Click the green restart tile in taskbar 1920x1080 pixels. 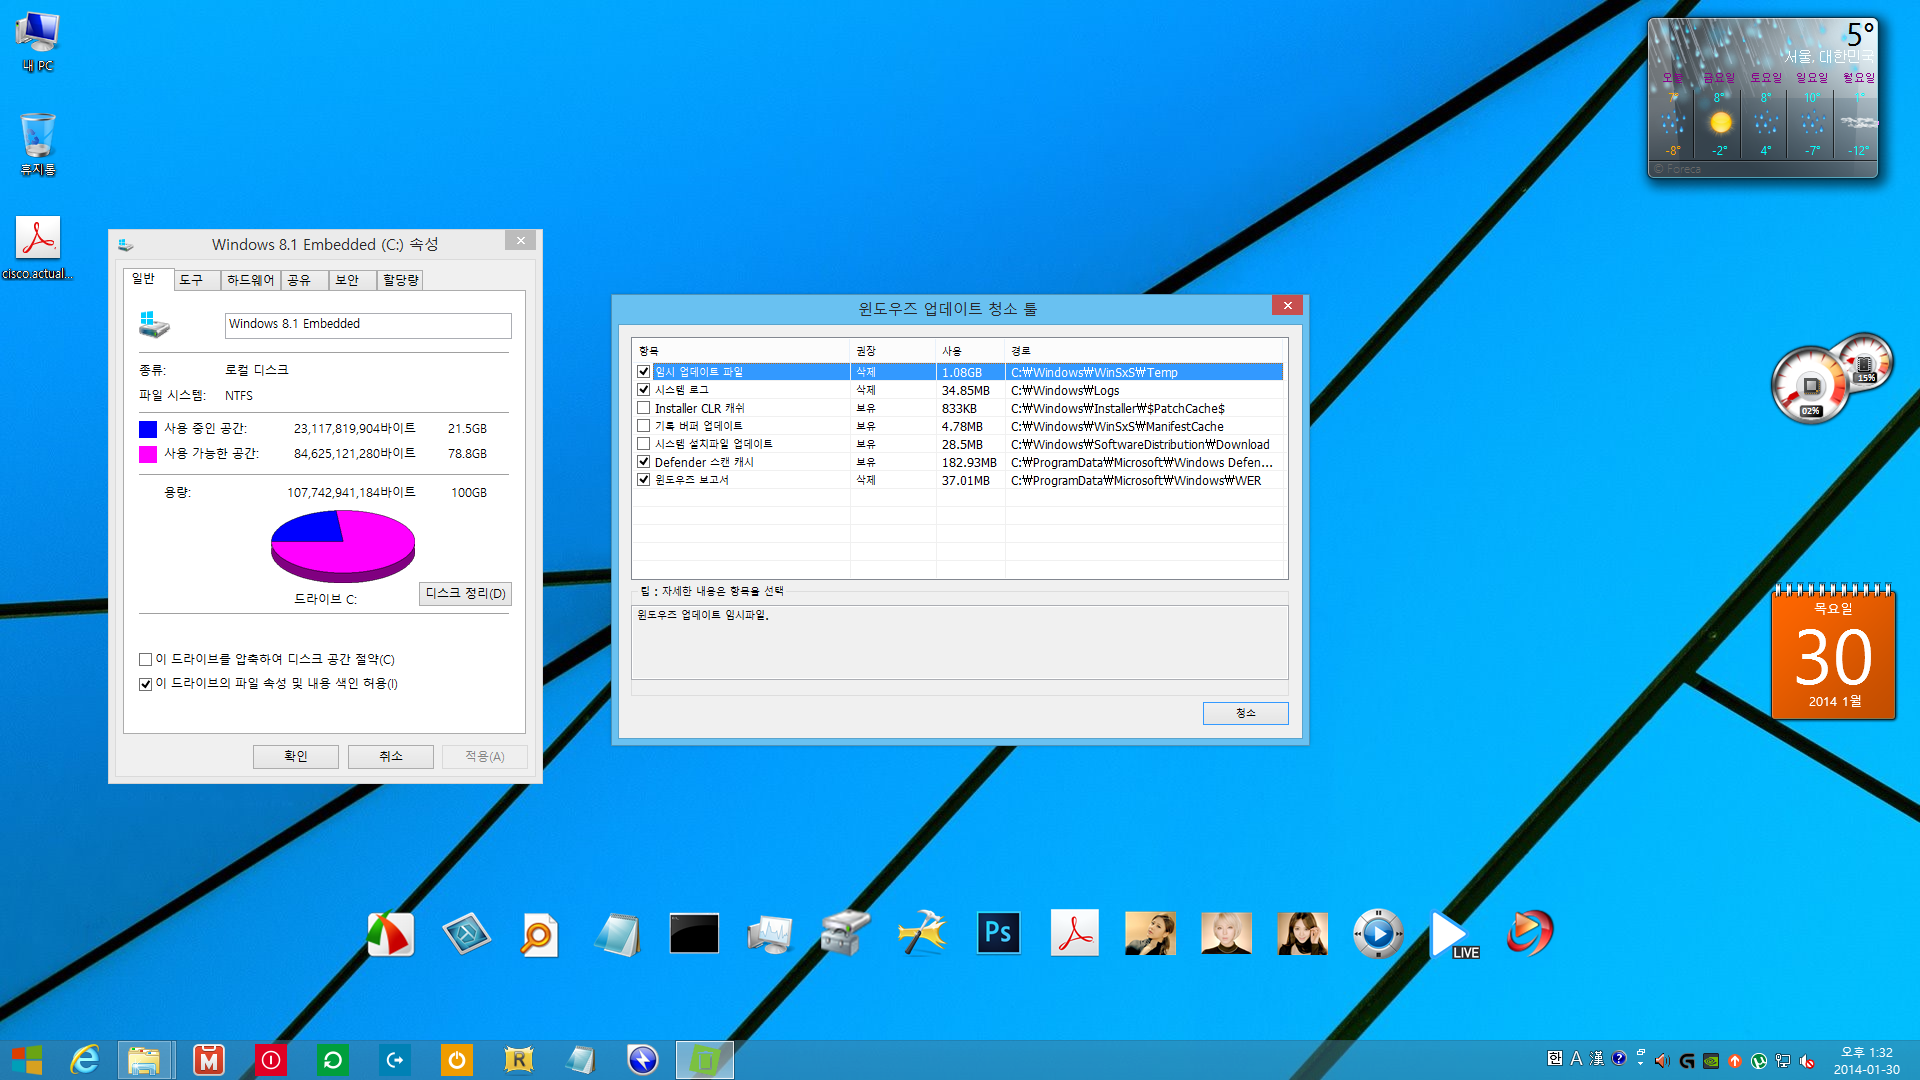click(333, 1060)
